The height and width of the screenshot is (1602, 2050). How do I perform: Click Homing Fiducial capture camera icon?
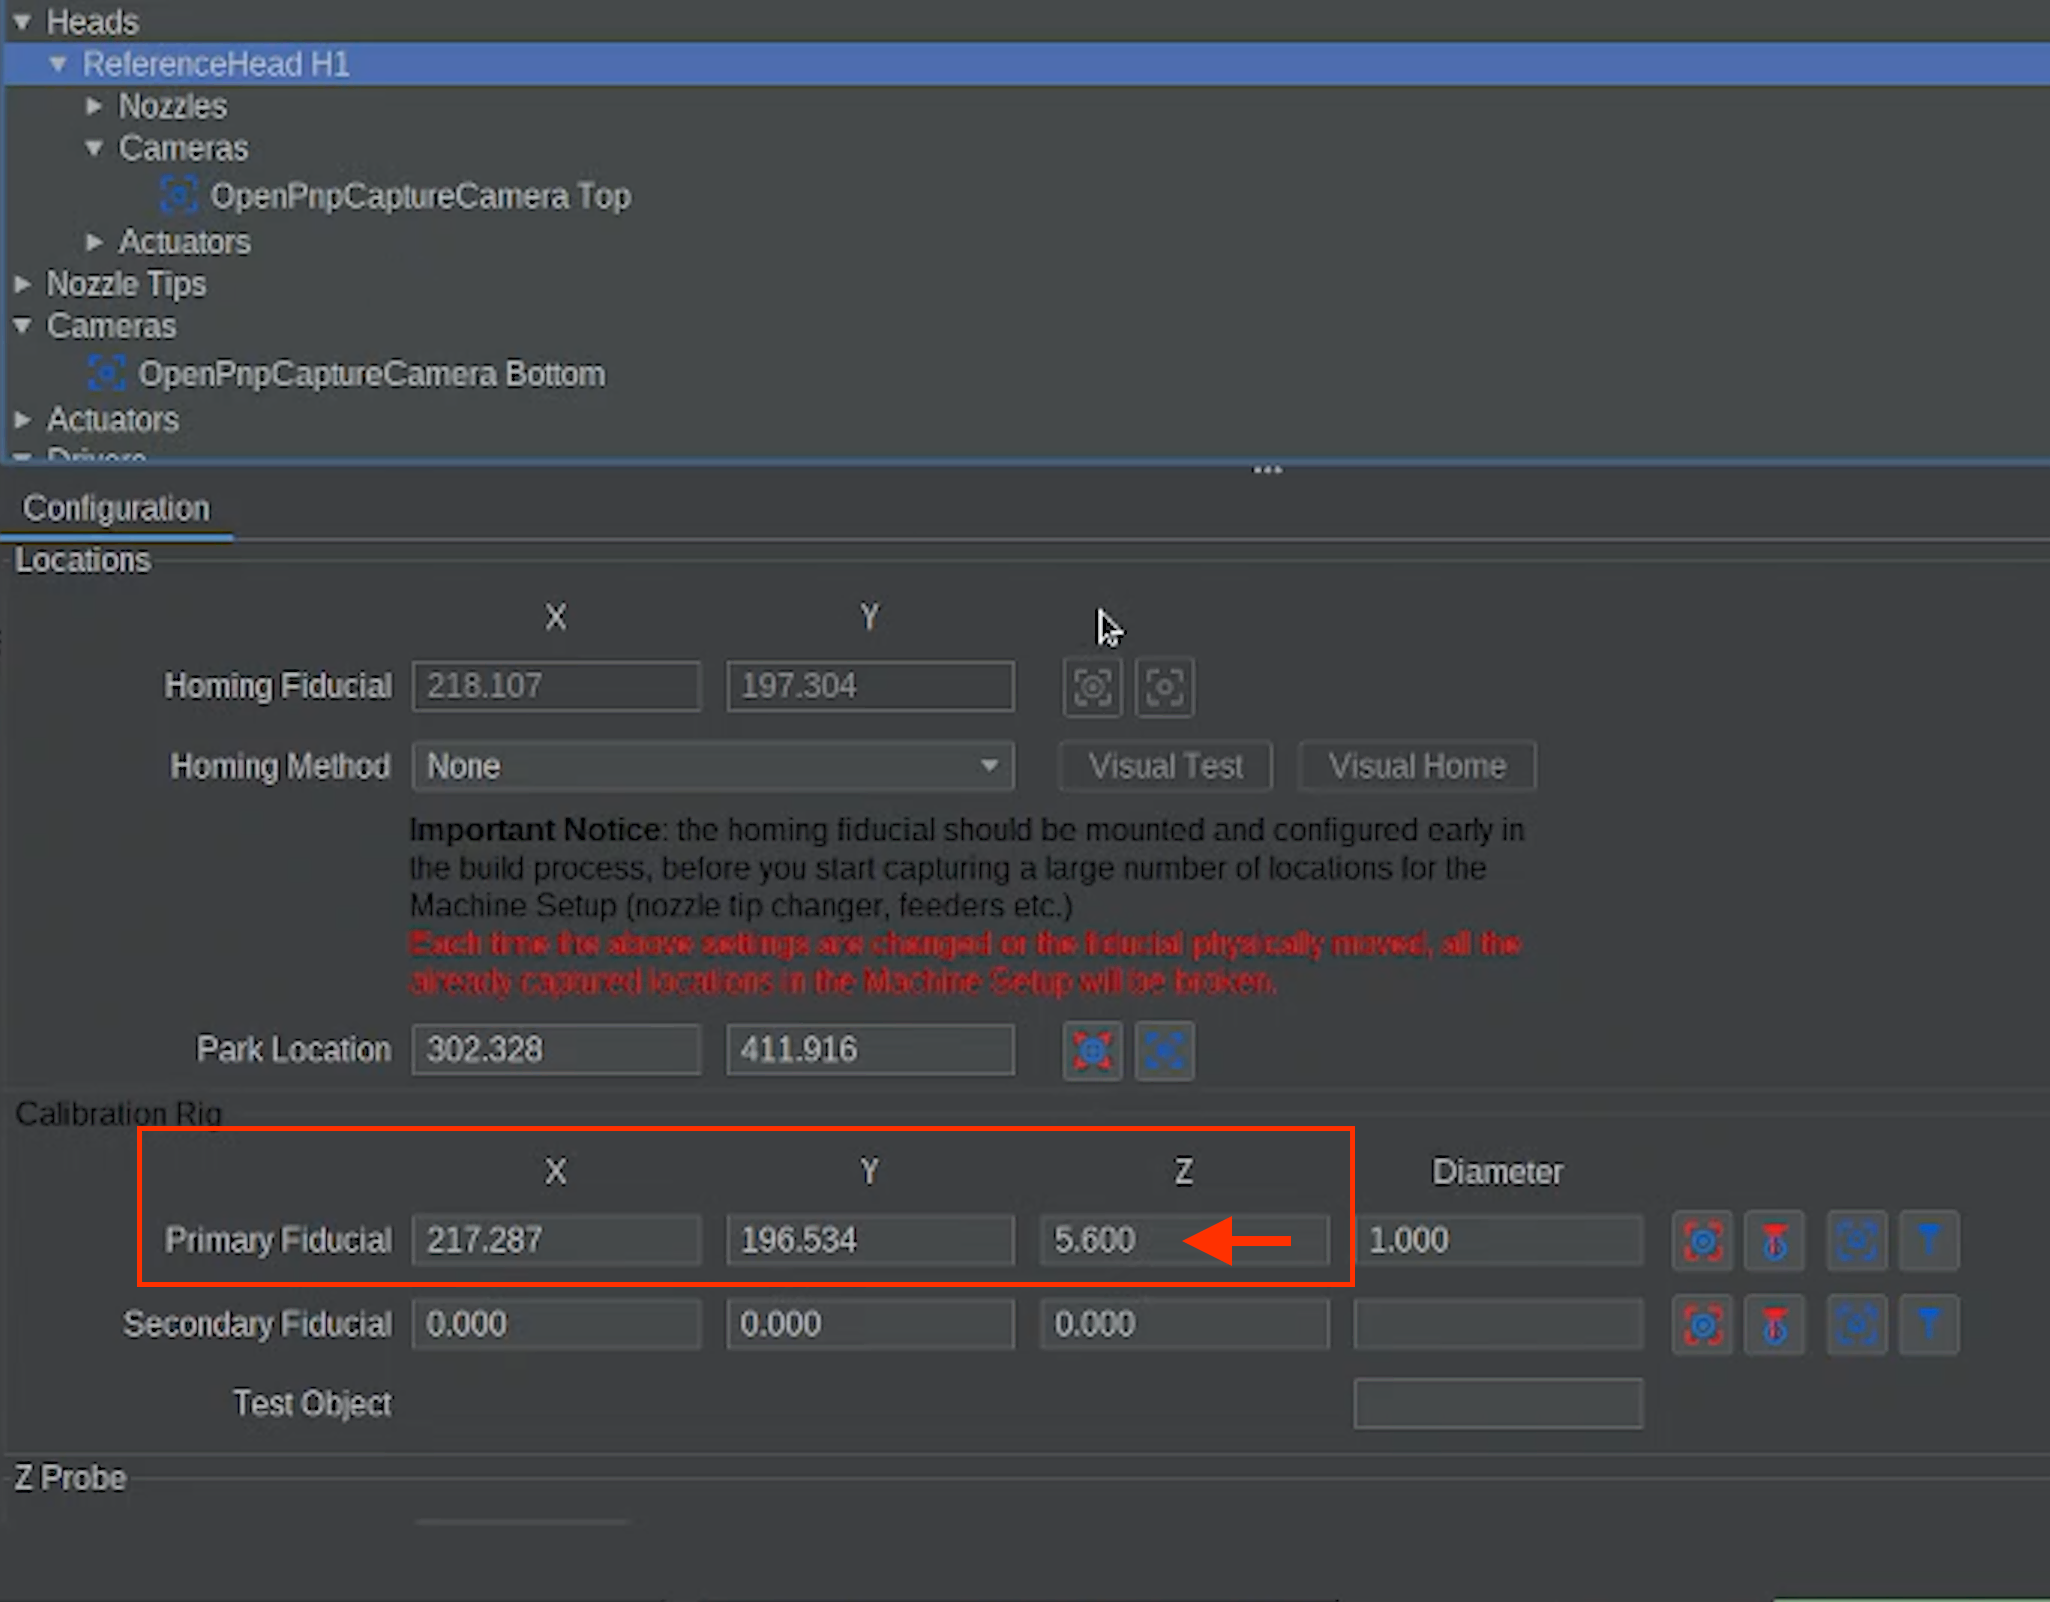1092,687
